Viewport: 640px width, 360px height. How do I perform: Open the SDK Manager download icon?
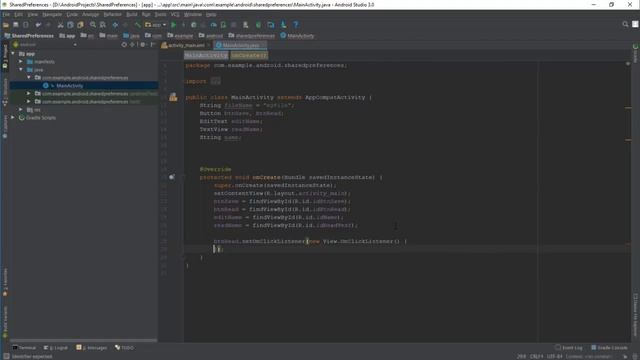pos(283,25)
